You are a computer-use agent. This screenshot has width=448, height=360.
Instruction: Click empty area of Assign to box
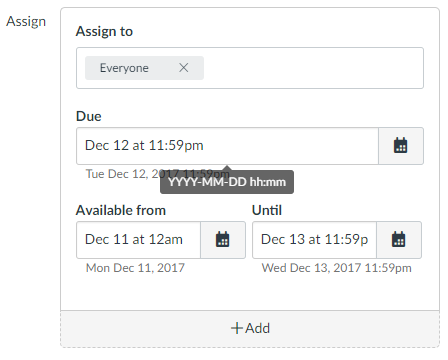(x=313, y=68)
